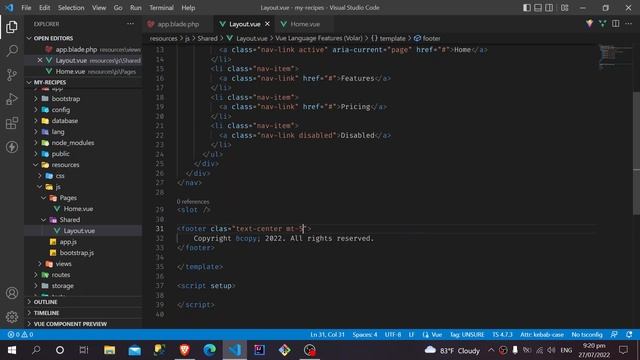This screenshot has width=640, height=360.
Task: Open the Source Control view
Action: [12, 75]
